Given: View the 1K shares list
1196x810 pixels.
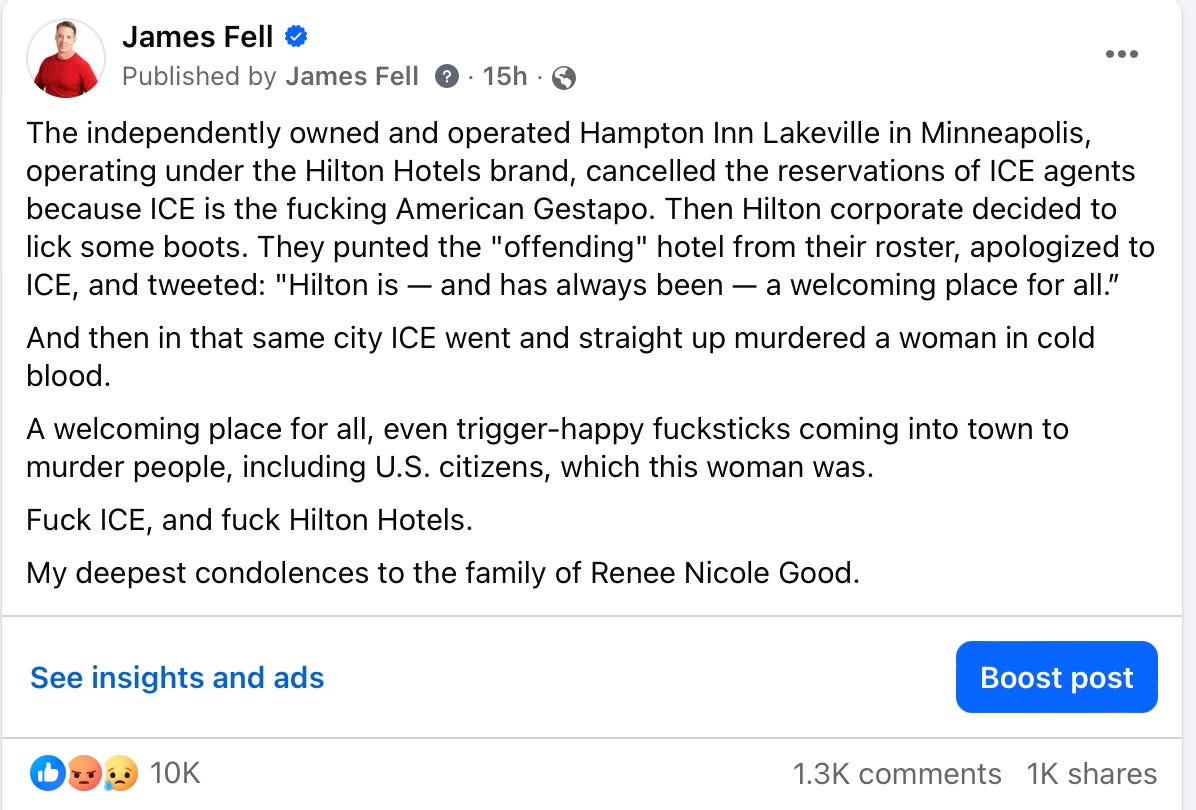Looking at the screenshot, I should [1091, 773].
